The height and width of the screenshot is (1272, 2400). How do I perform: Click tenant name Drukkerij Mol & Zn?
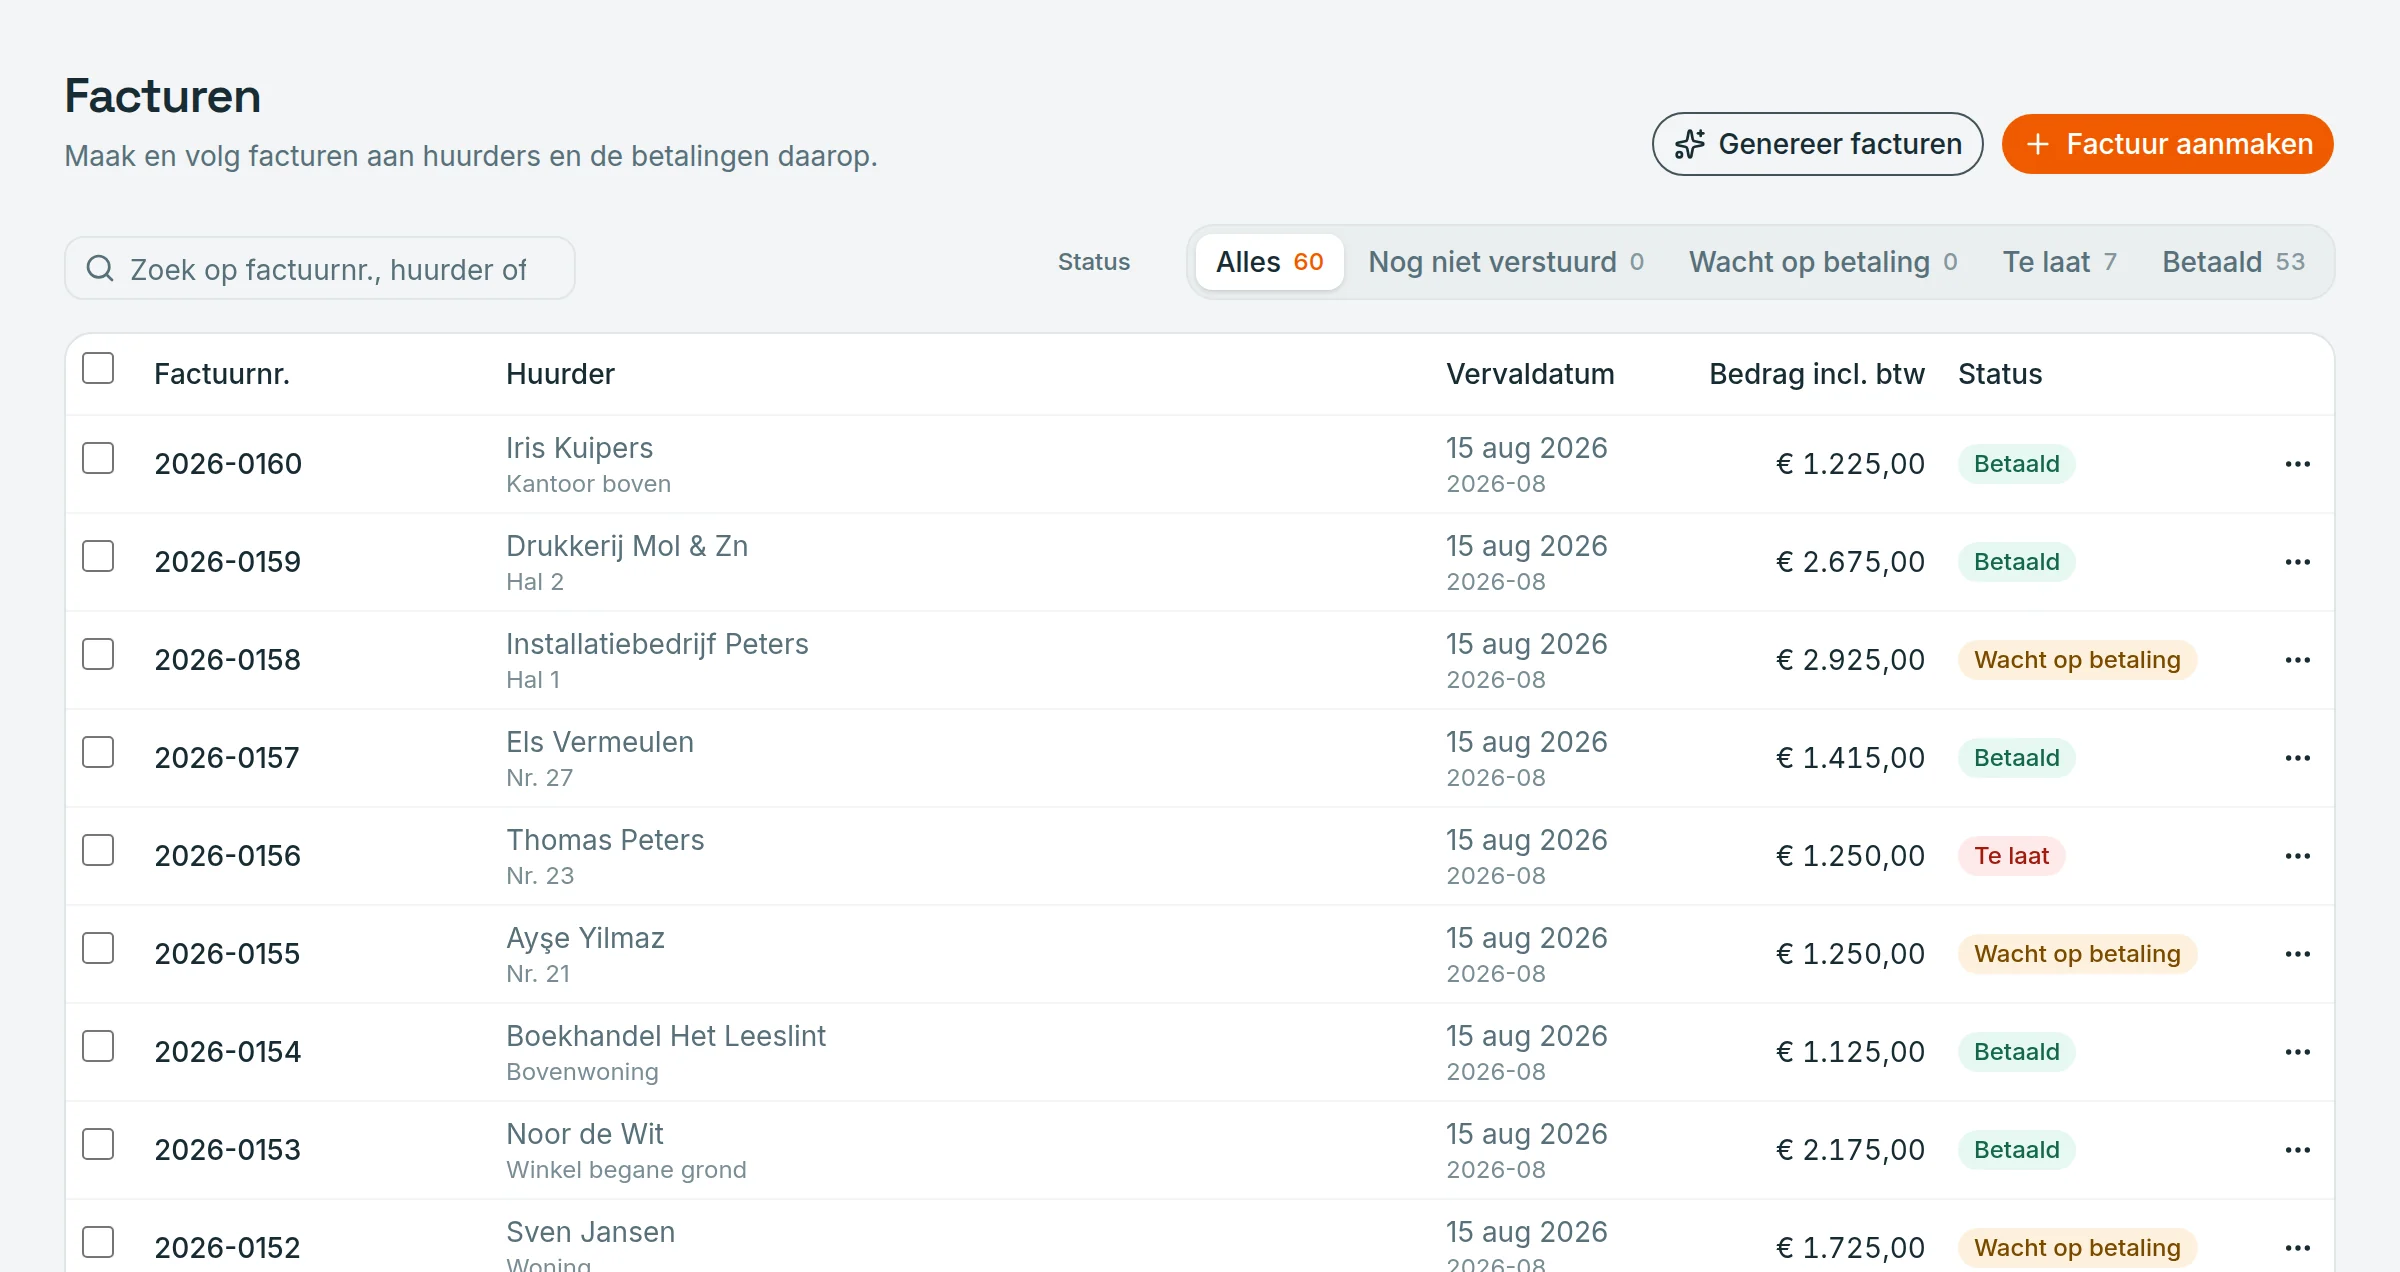pos(627,546)
